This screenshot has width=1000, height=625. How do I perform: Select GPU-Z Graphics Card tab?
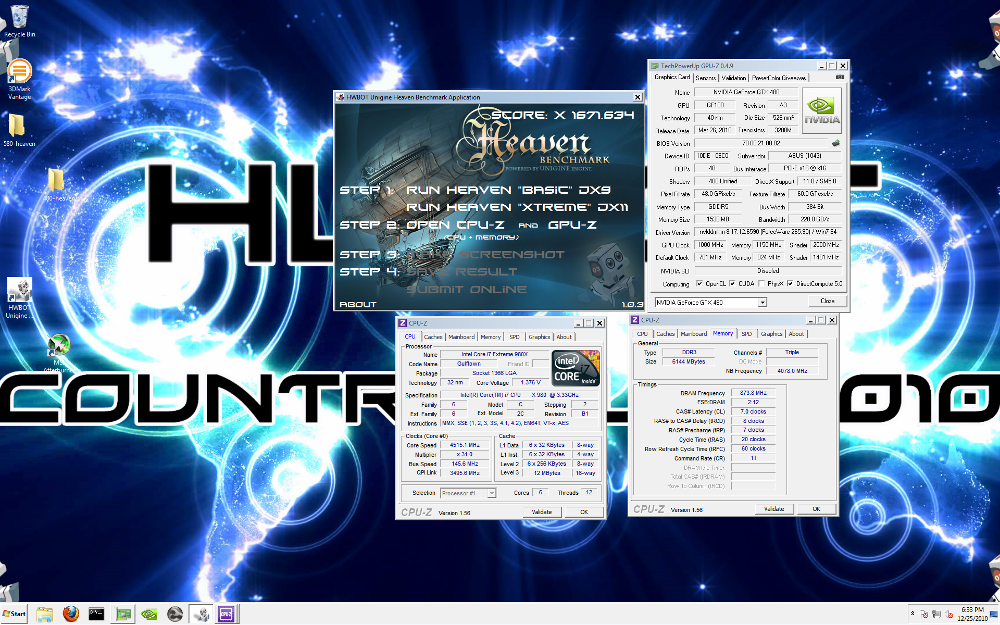click(x=672, y=77)
